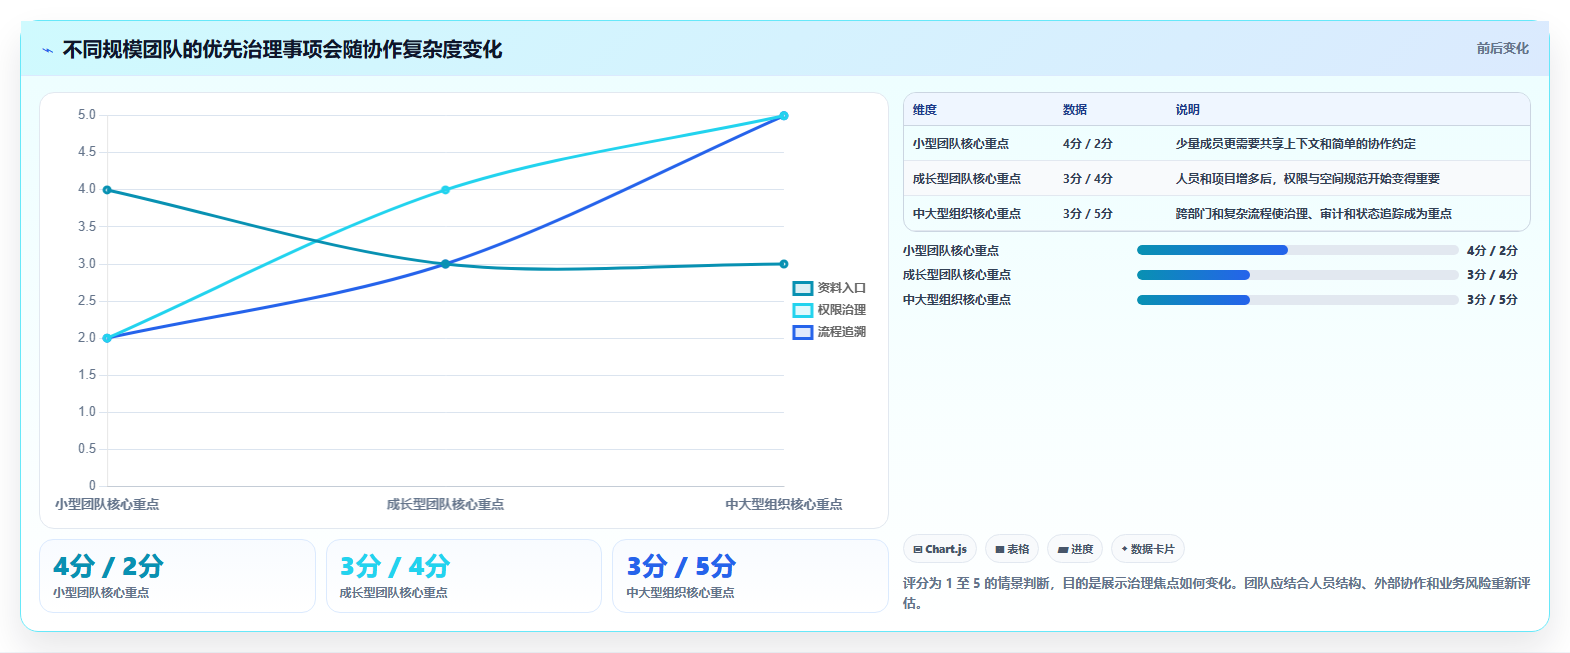
Task: Click the 小型团队核心重点 progress bar
Action: click(1298, 250)
